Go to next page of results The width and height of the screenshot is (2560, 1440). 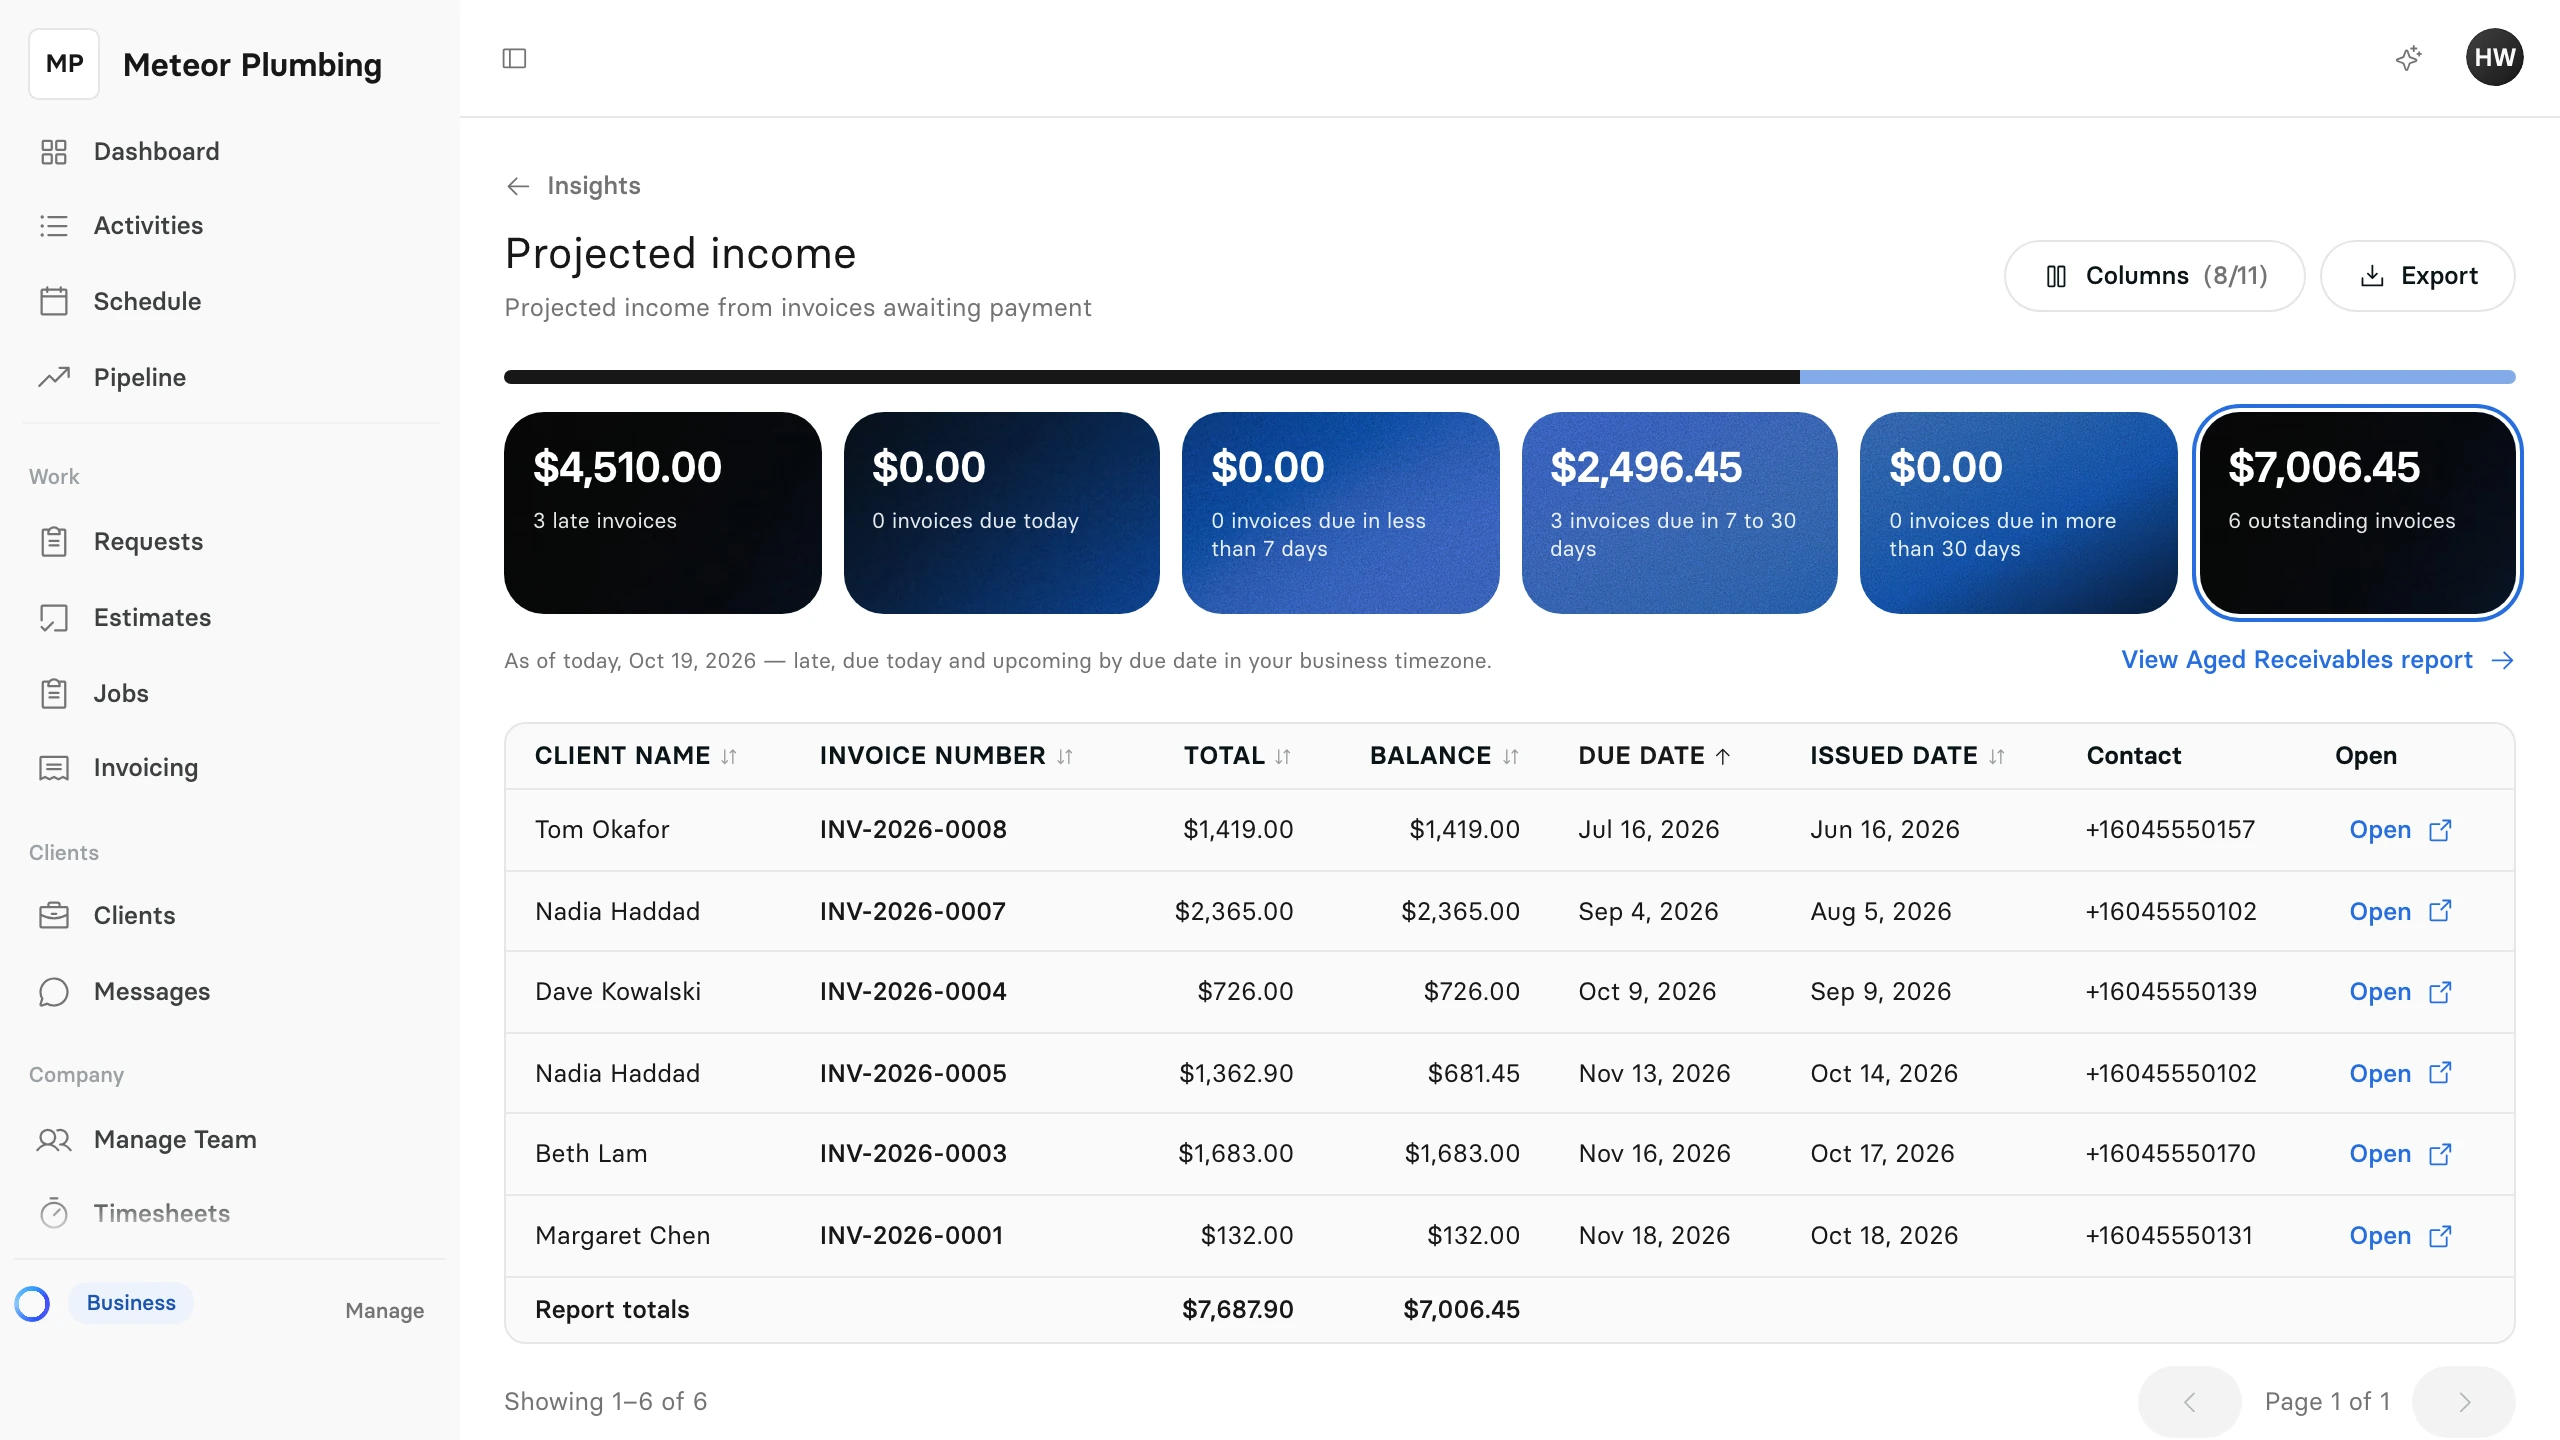[2464, 1402]
